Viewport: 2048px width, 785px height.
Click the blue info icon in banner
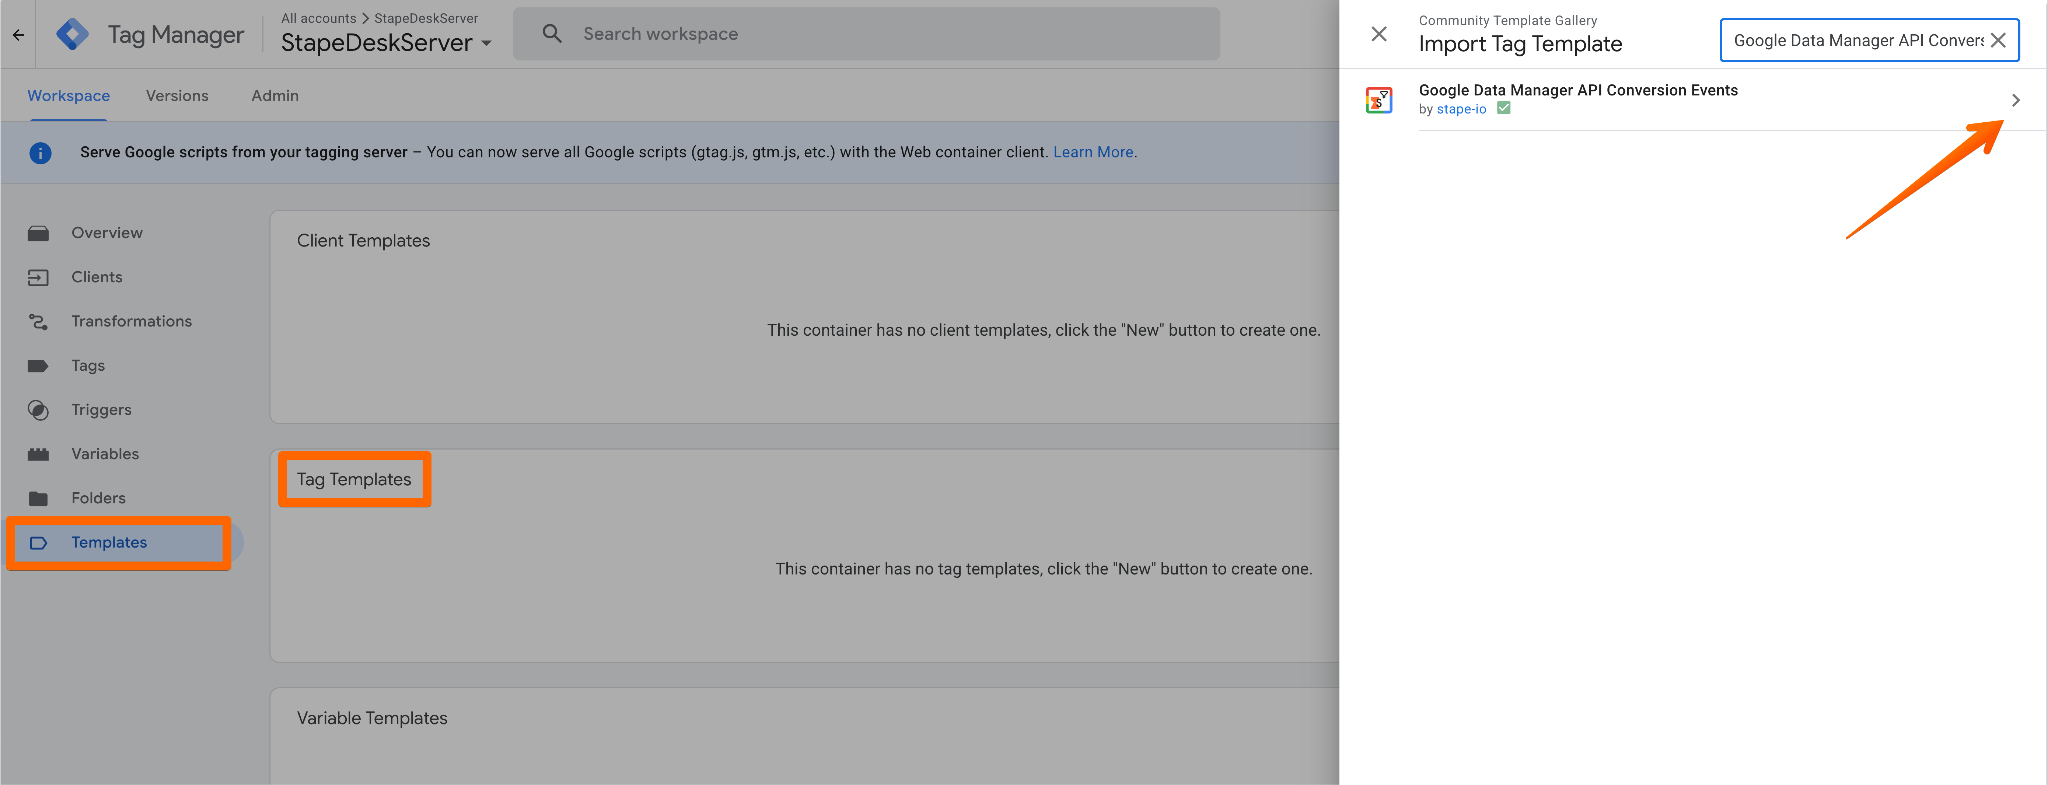tap(40, 153)
